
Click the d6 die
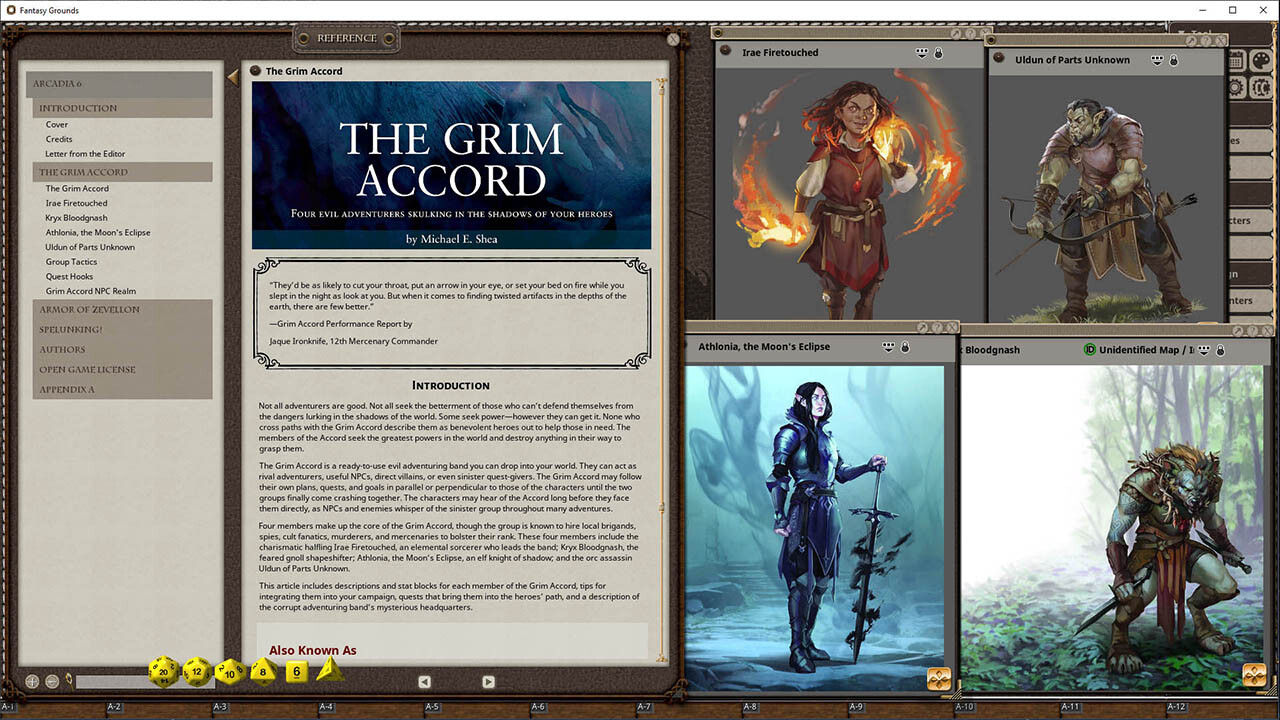(x=296, y=672)
